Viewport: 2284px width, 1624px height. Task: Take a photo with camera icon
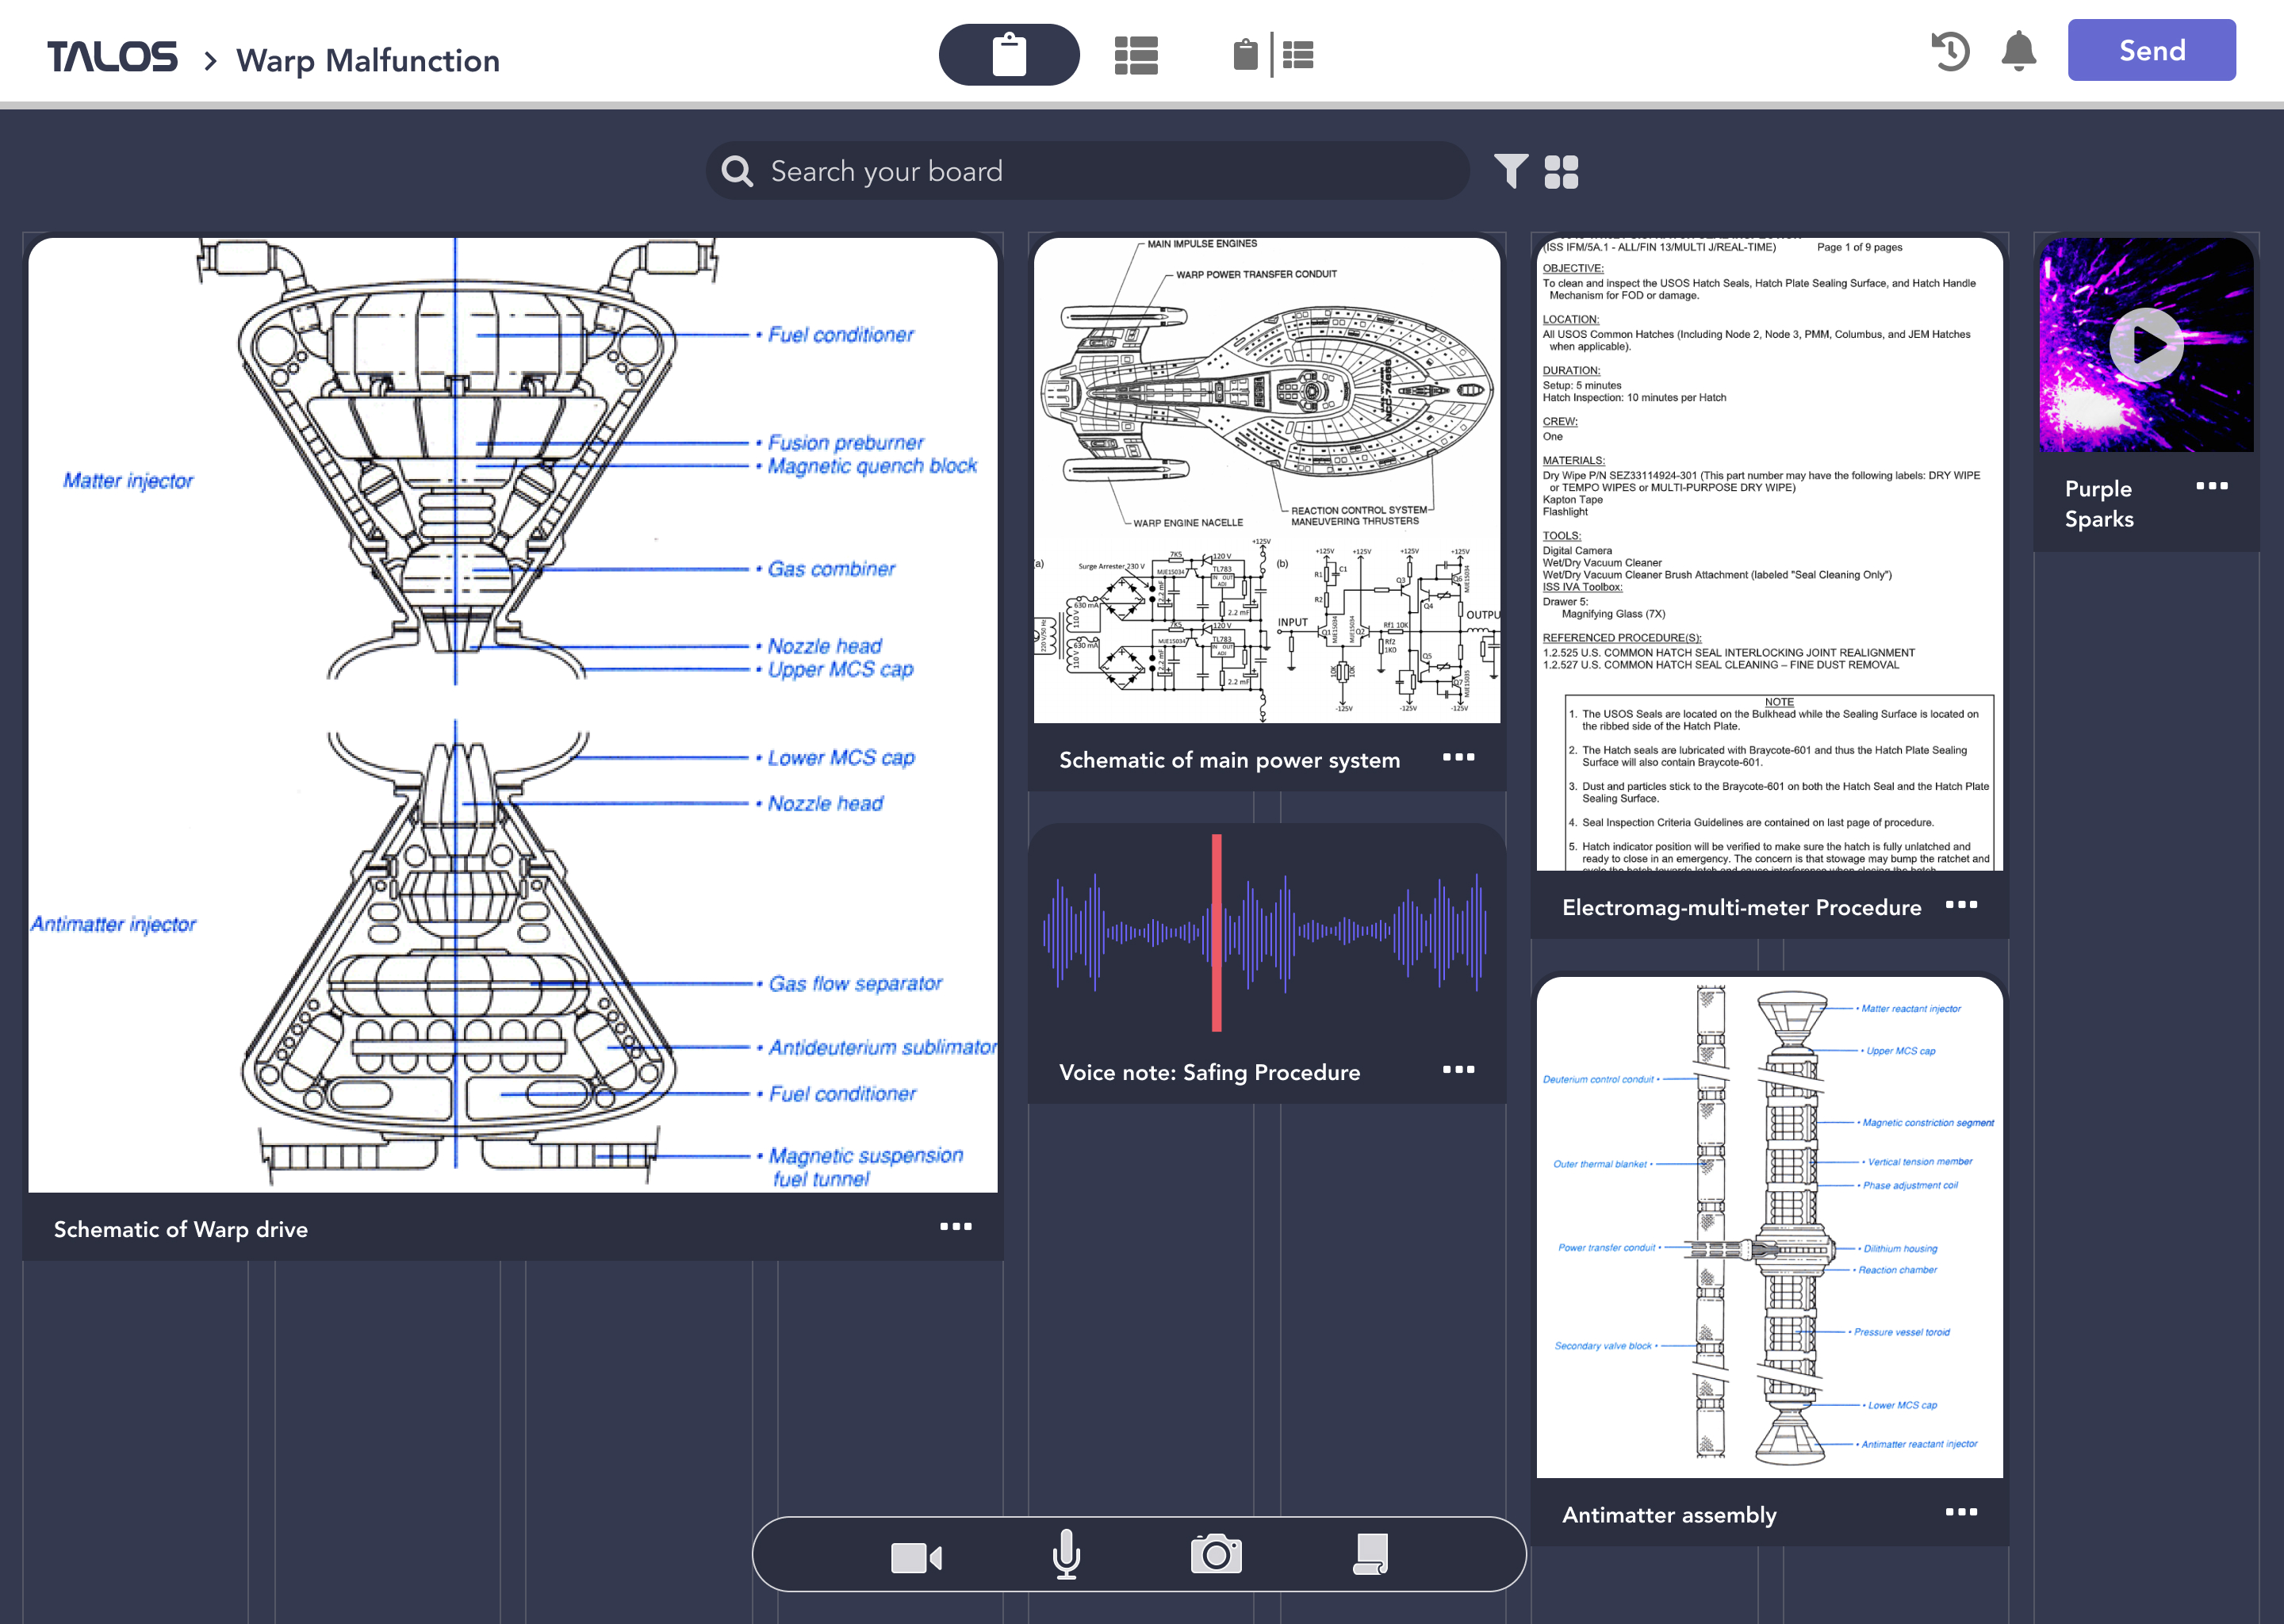(x=1216, y=1554)
